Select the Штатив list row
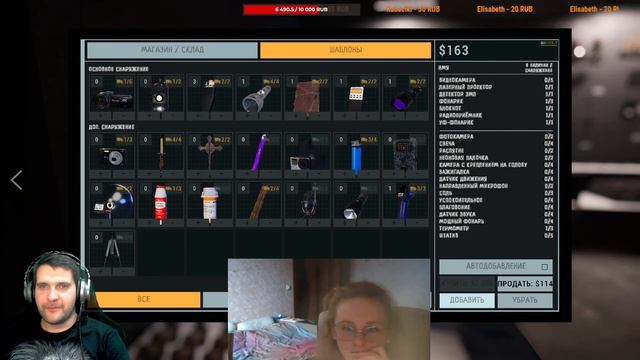The width and height of the screenshot is (640, 360). click(496, 236)
